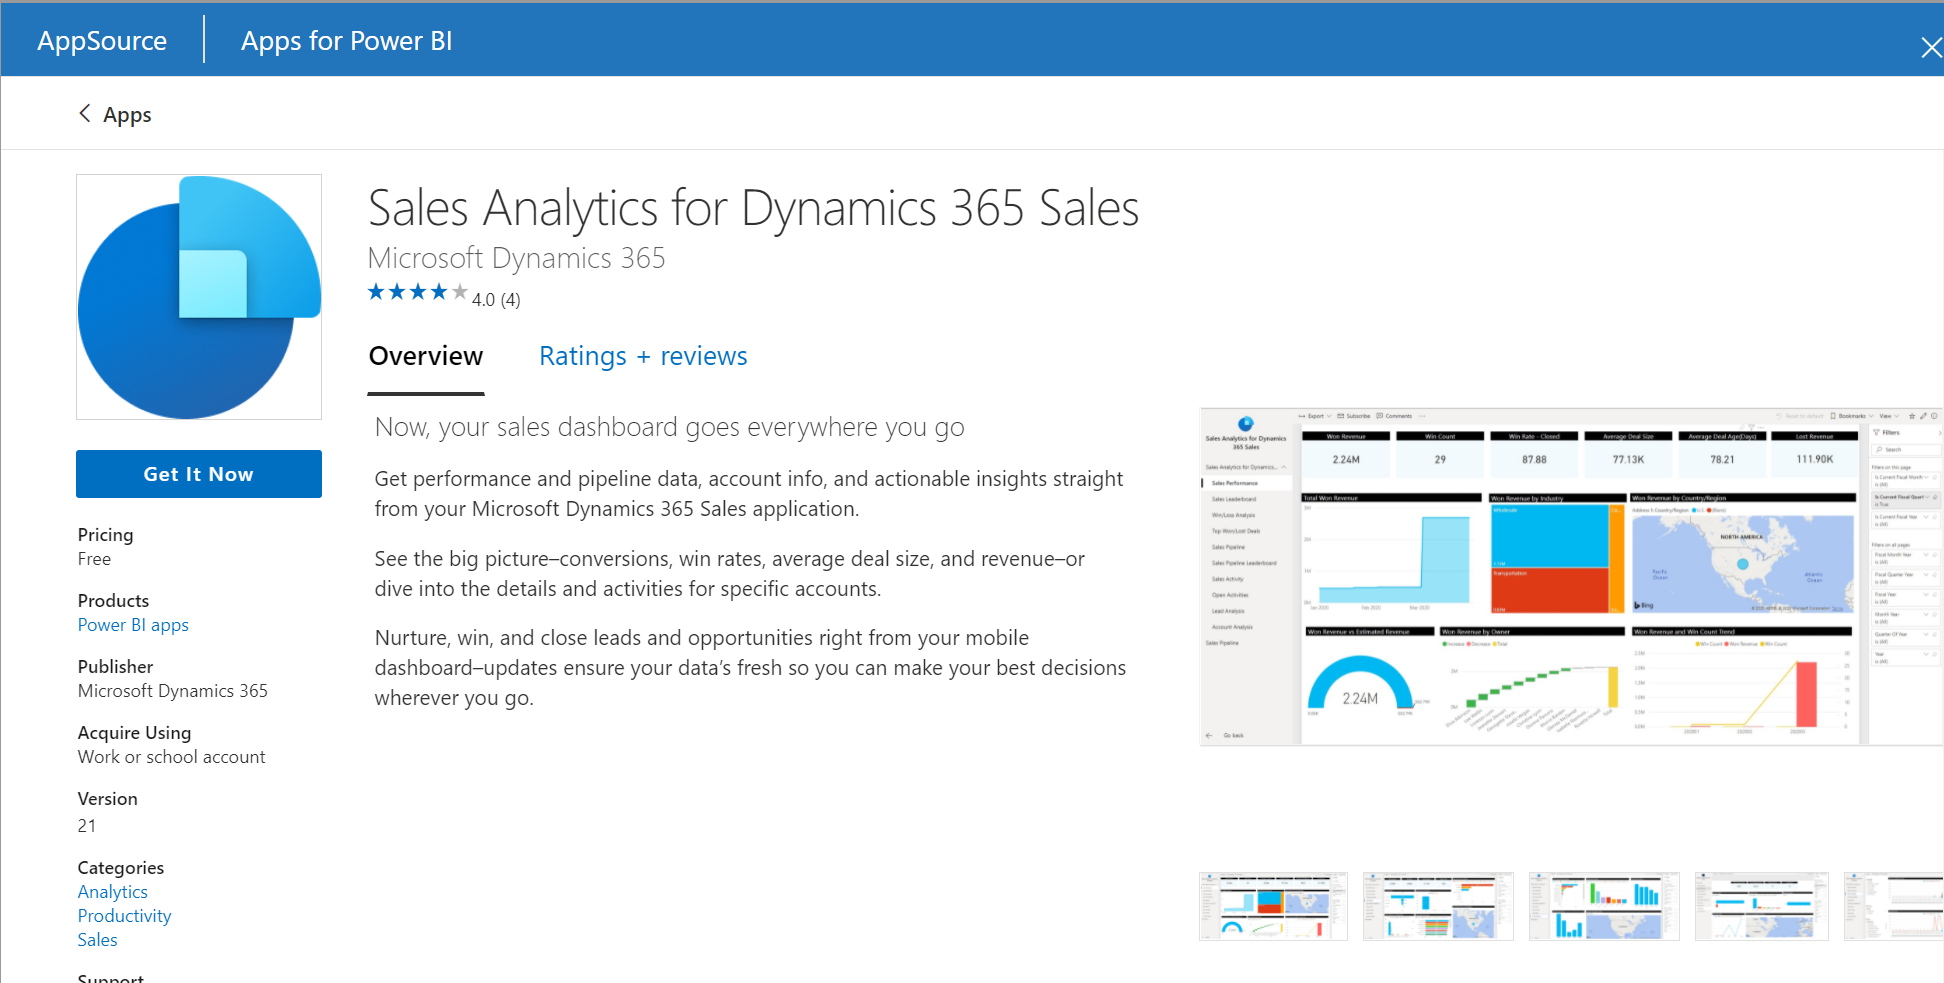Click the Sales Analytics app logo
The image size is (1944, 983).
[199, 297]
